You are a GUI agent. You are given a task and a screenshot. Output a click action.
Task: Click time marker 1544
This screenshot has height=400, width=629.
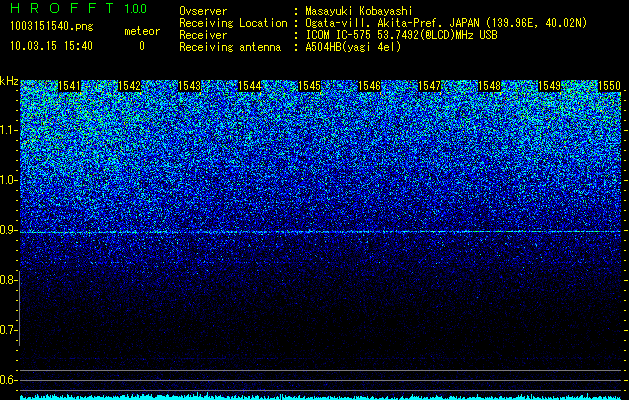(250, 86)
